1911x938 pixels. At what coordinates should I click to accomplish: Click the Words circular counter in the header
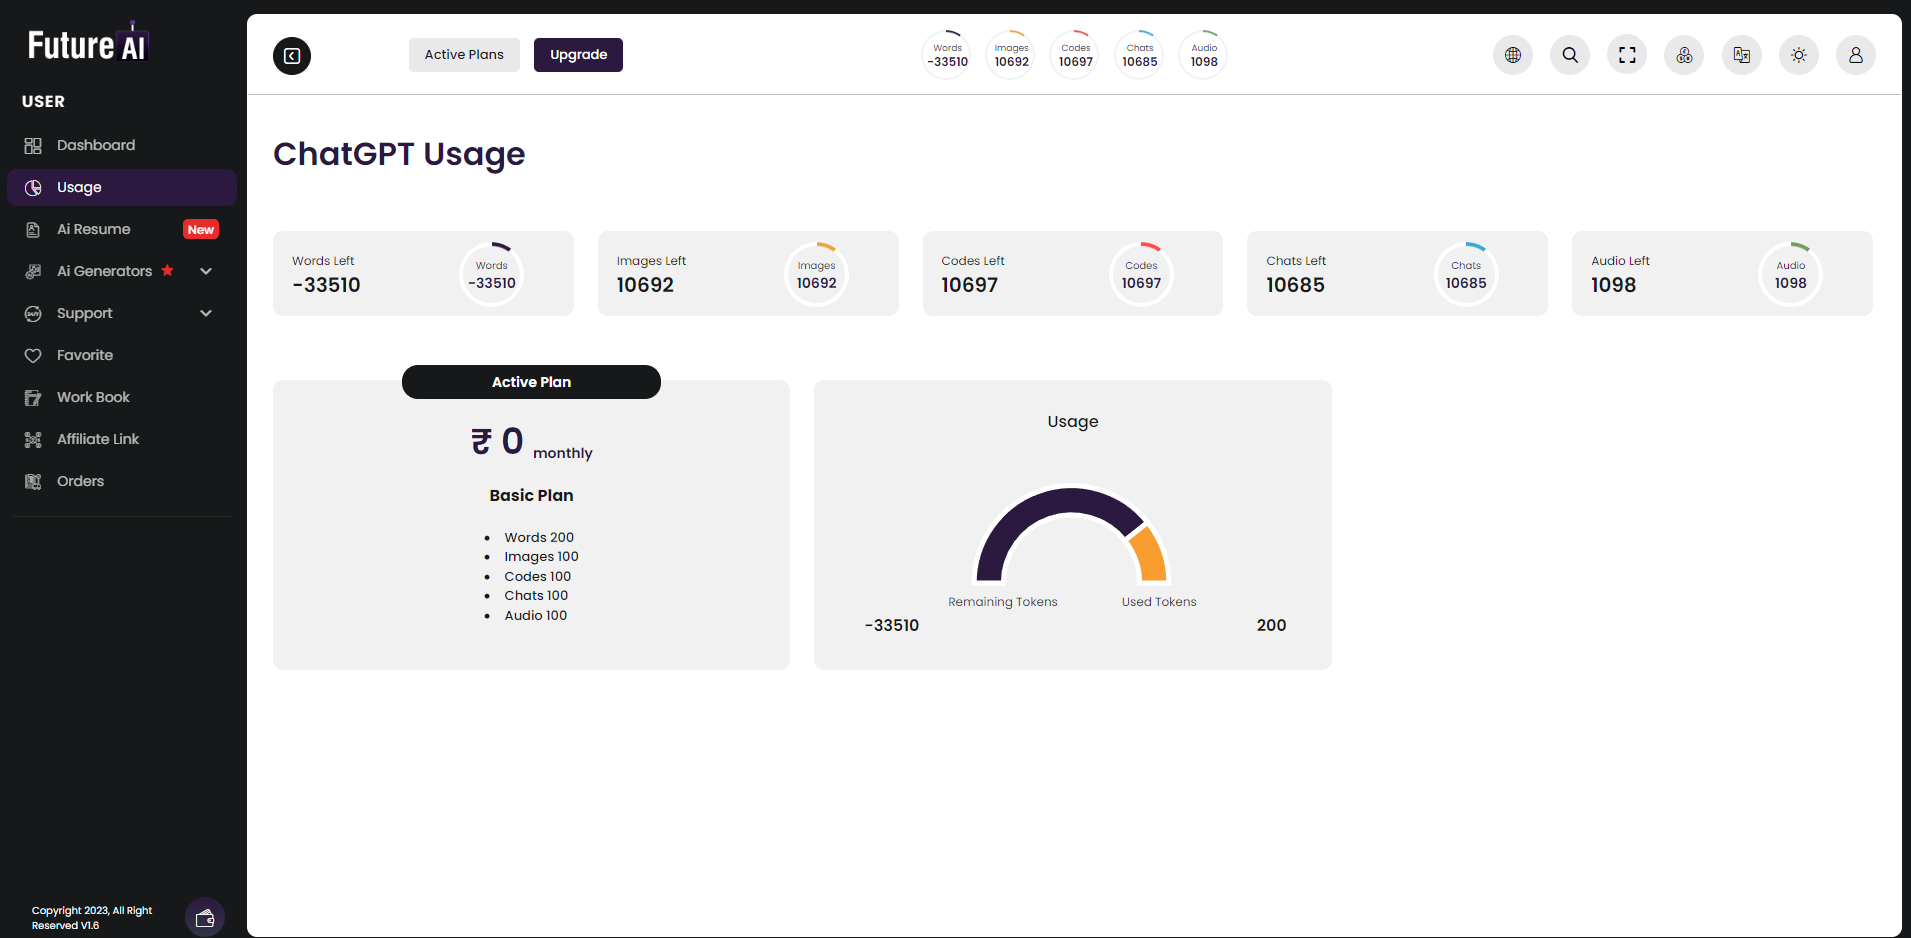click(x=947, y=55)
